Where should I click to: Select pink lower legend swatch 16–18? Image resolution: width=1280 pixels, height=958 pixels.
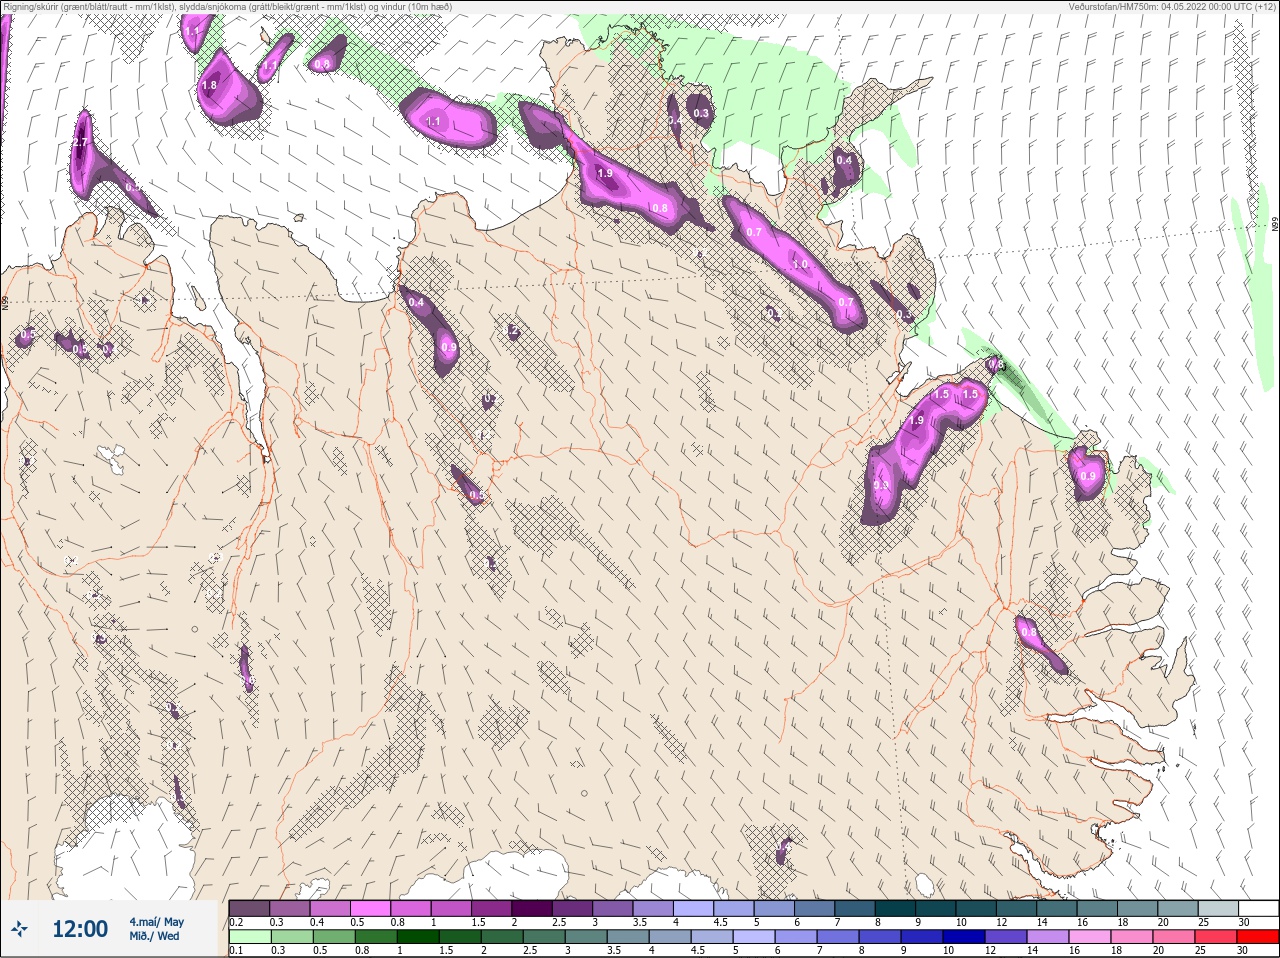coord(1091,937)
